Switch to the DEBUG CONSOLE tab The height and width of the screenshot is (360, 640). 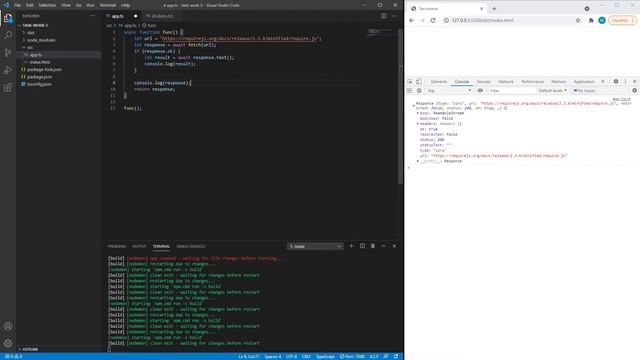191,247
